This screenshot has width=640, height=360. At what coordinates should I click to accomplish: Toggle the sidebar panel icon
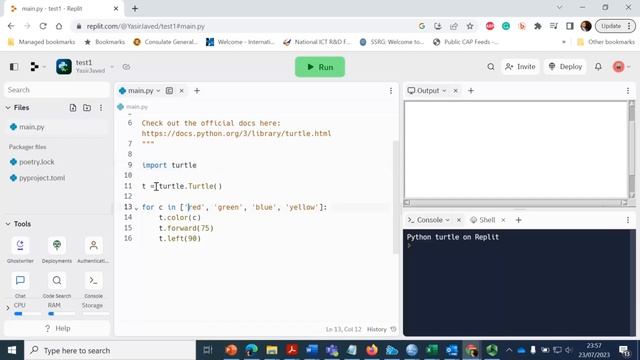click(14, 67)
